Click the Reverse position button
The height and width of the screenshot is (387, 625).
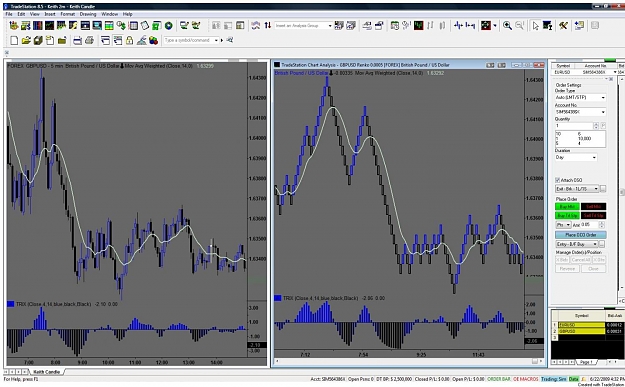coord(567,269)
